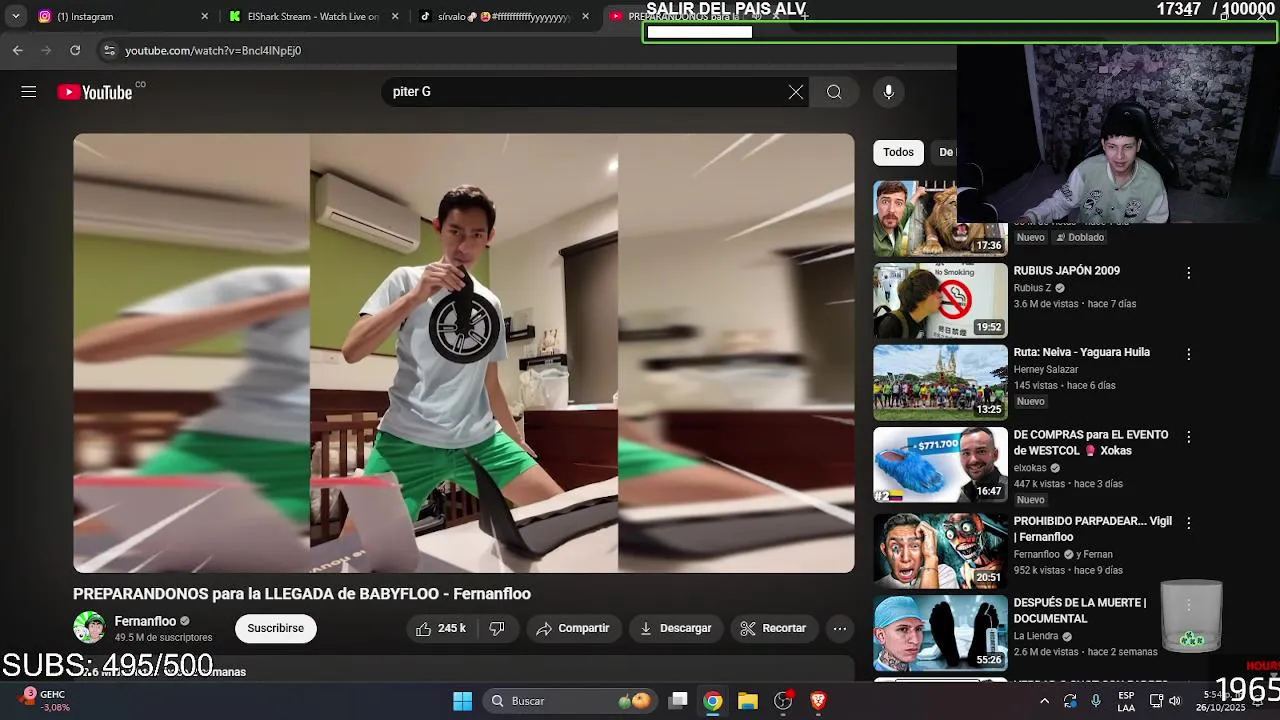Go back using the browser back arrow
The height and width of the screenshot is (720, 1280).
click(x=18, y=50)
